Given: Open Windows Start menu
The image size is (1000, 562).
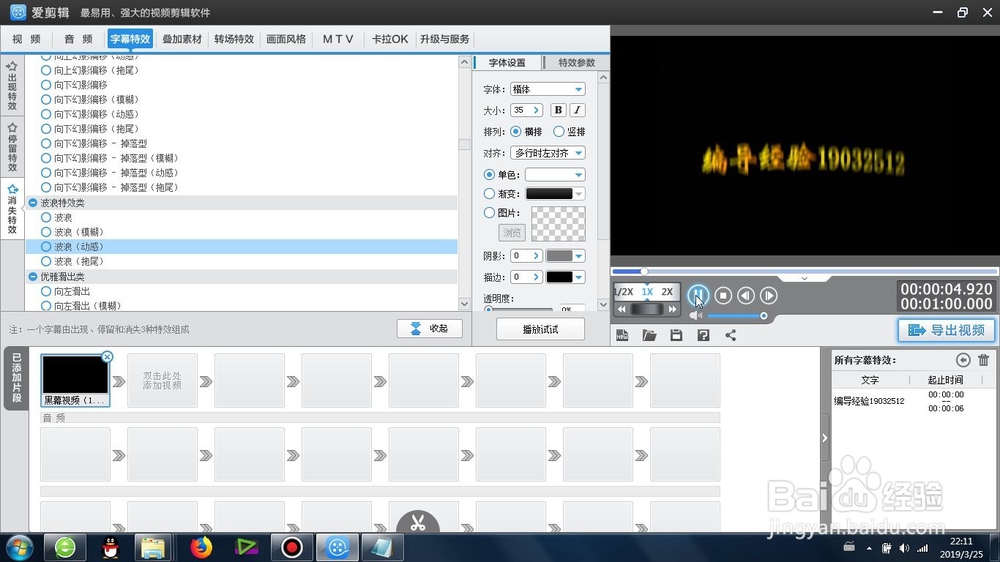Looking at the screenshot, I should click(x=19, y=547).
